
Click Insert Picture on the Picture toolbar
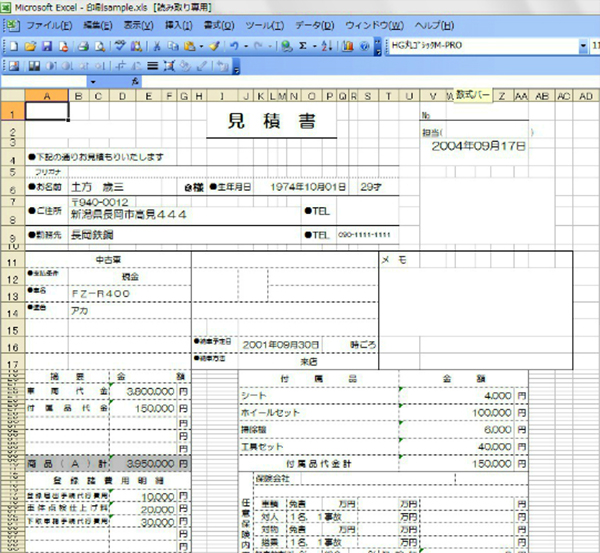(14, 66)
